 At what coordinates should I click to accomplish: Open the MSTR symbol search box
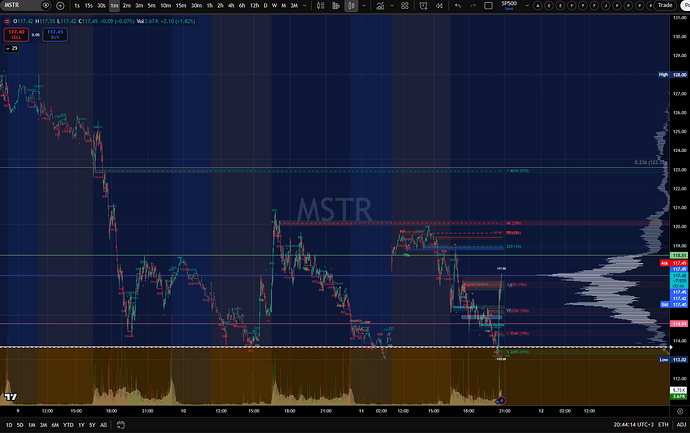[20, 5]
